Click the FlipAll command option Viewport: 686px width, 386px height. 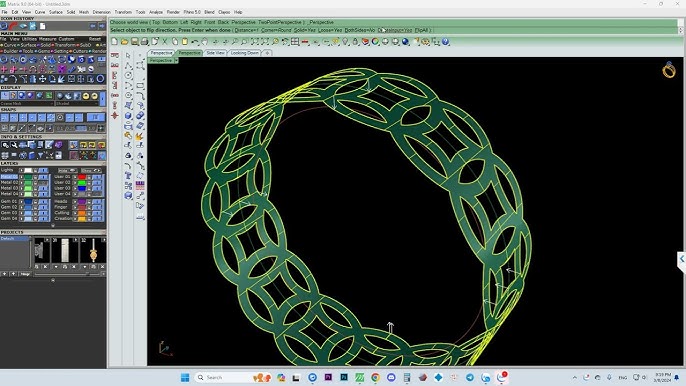(x=422, y=30)
